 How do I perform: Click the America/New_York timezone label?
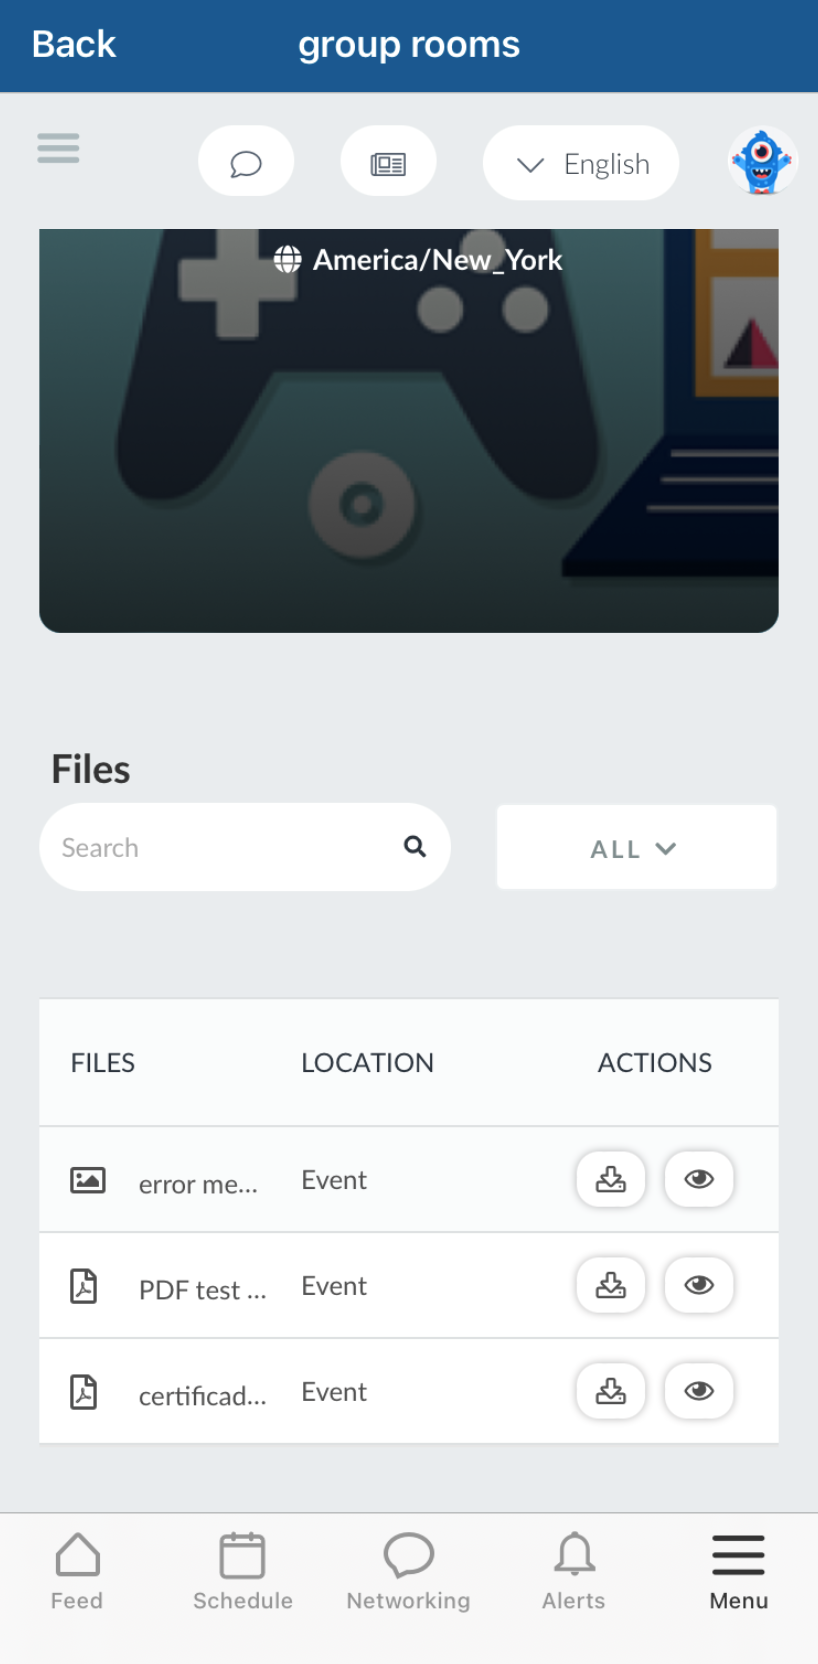tap(437, 260)
